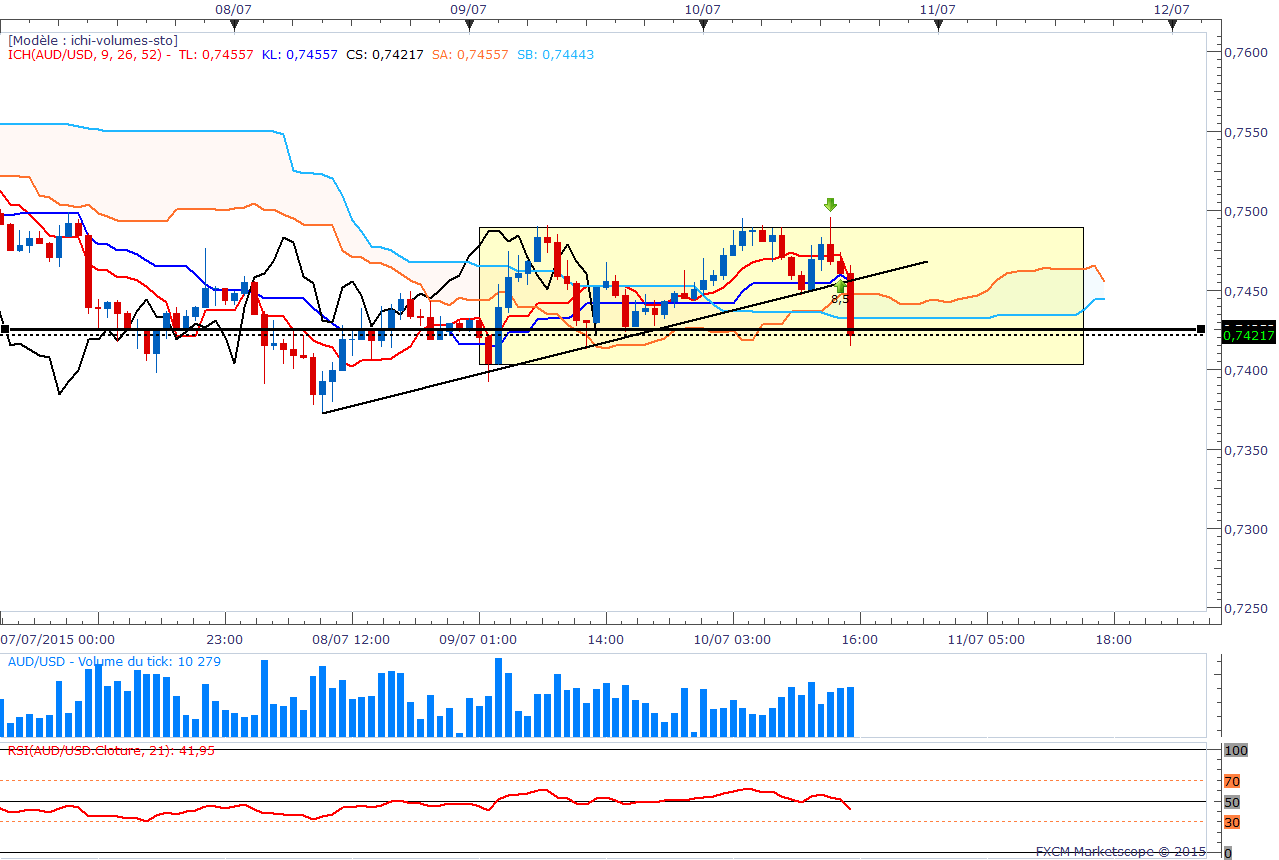1279x860 pixels.
Task: Click the current price tag 0,74217
Action: pos(1247,334)
